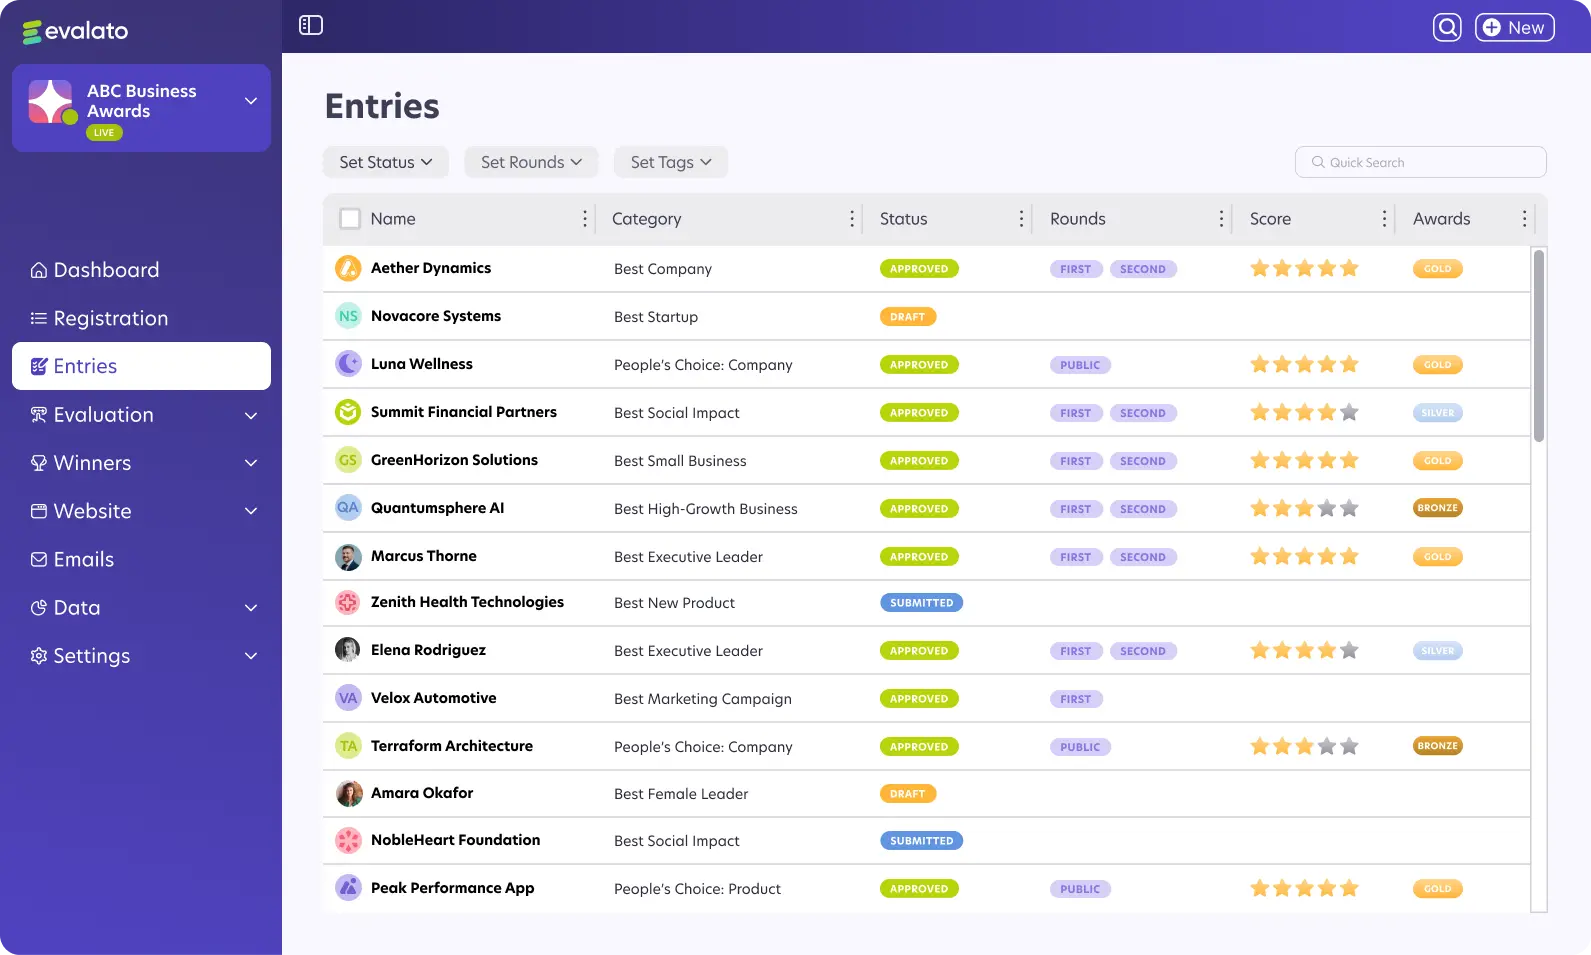The height and width of the screenshot is (955, 1591).
Task: Open the Luna Wellness entry
Action: click(x=422, y=364)
